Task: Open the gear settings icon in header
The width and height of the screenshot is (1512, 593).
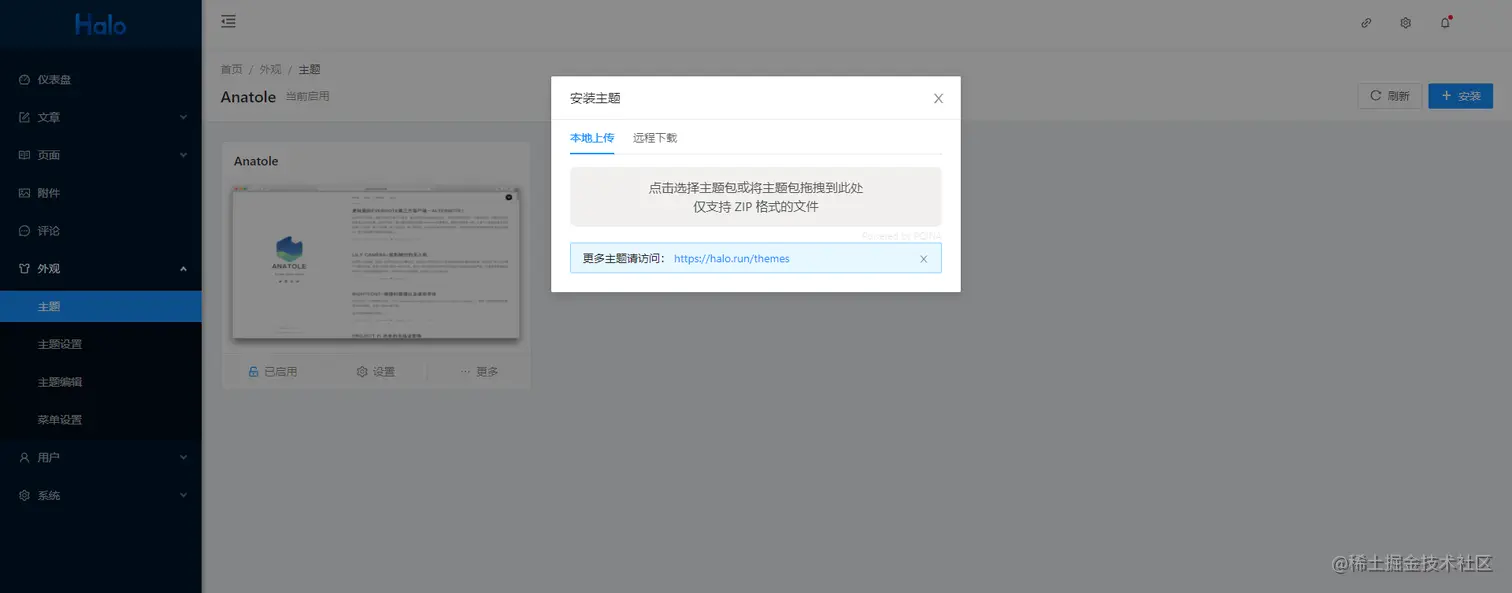Action: click(x=1405, y=23)
